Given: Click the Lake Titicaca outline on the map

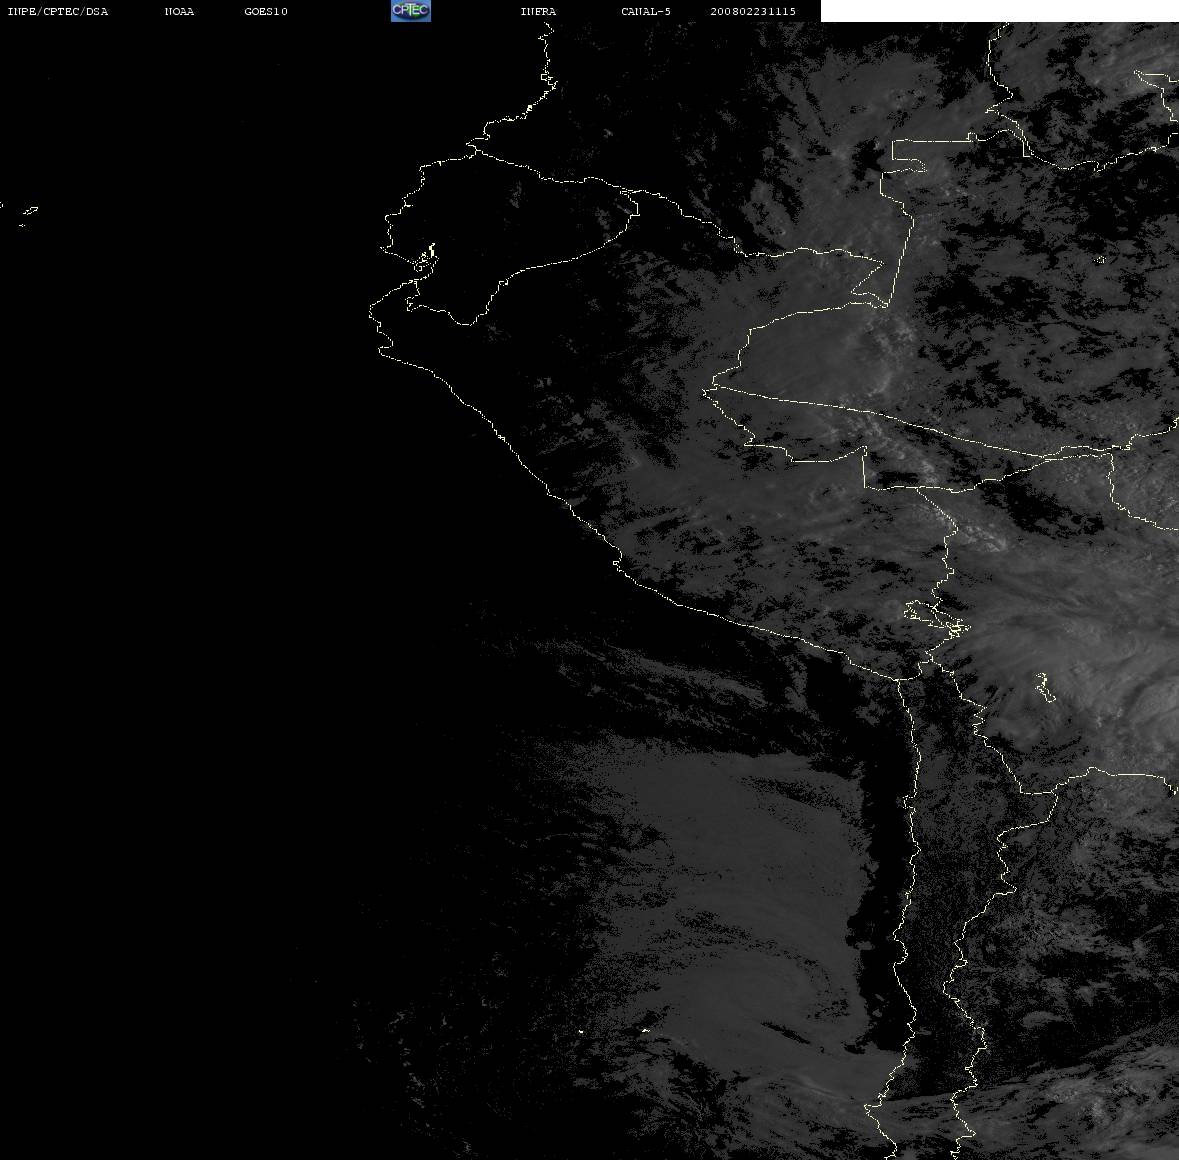Looking at the screenshot, I should (936, 619).
